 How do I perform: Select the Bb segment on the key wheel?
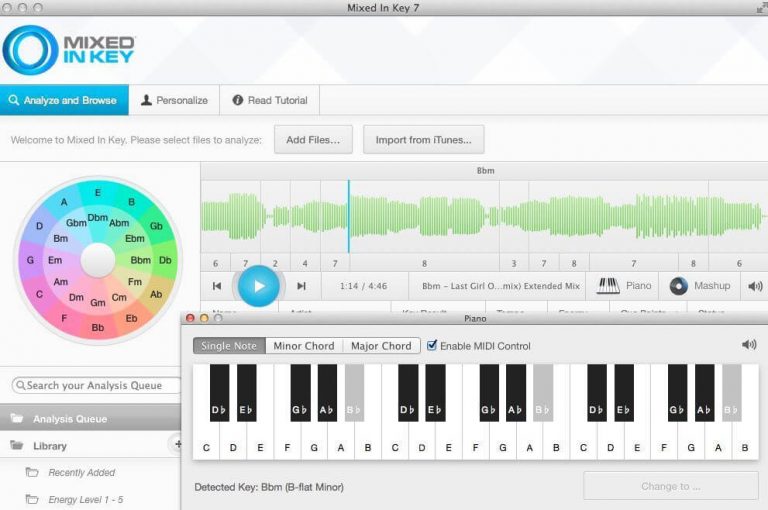(x=97, y=327)
